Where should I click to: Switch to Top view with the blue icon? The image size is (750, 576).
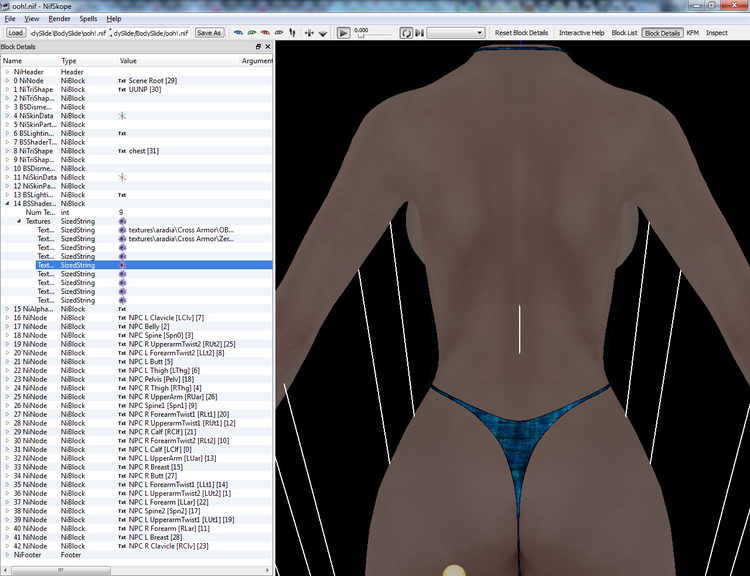click(238, 33)
